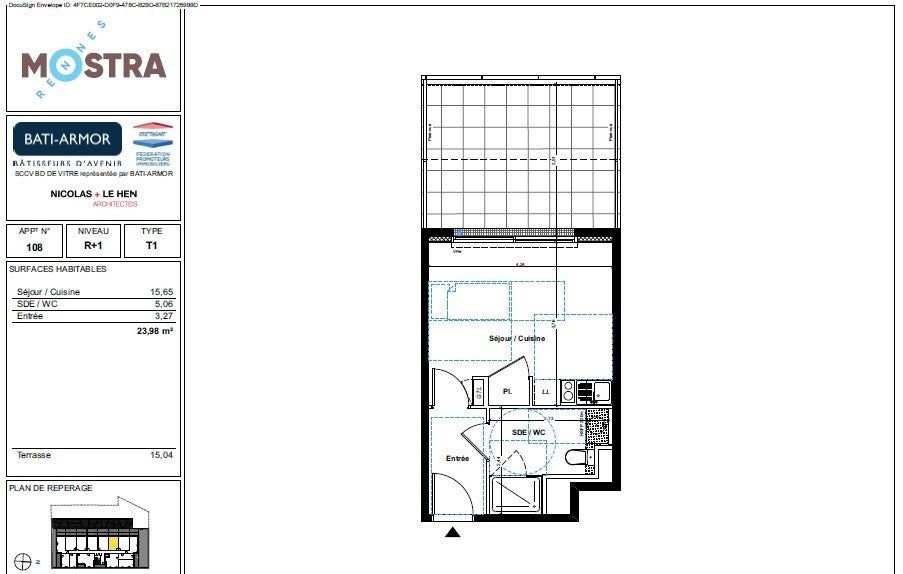Click the NIVEAU R+1 box

pyautogui.click(x=93, y=240)
